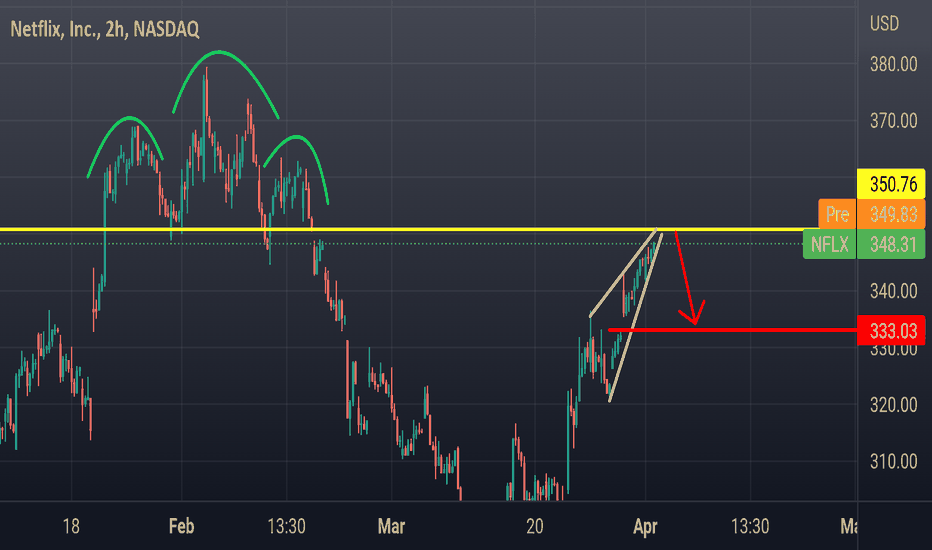Click the Netflix, Inc., 2h, NASDAQ title

coord(105,29)
